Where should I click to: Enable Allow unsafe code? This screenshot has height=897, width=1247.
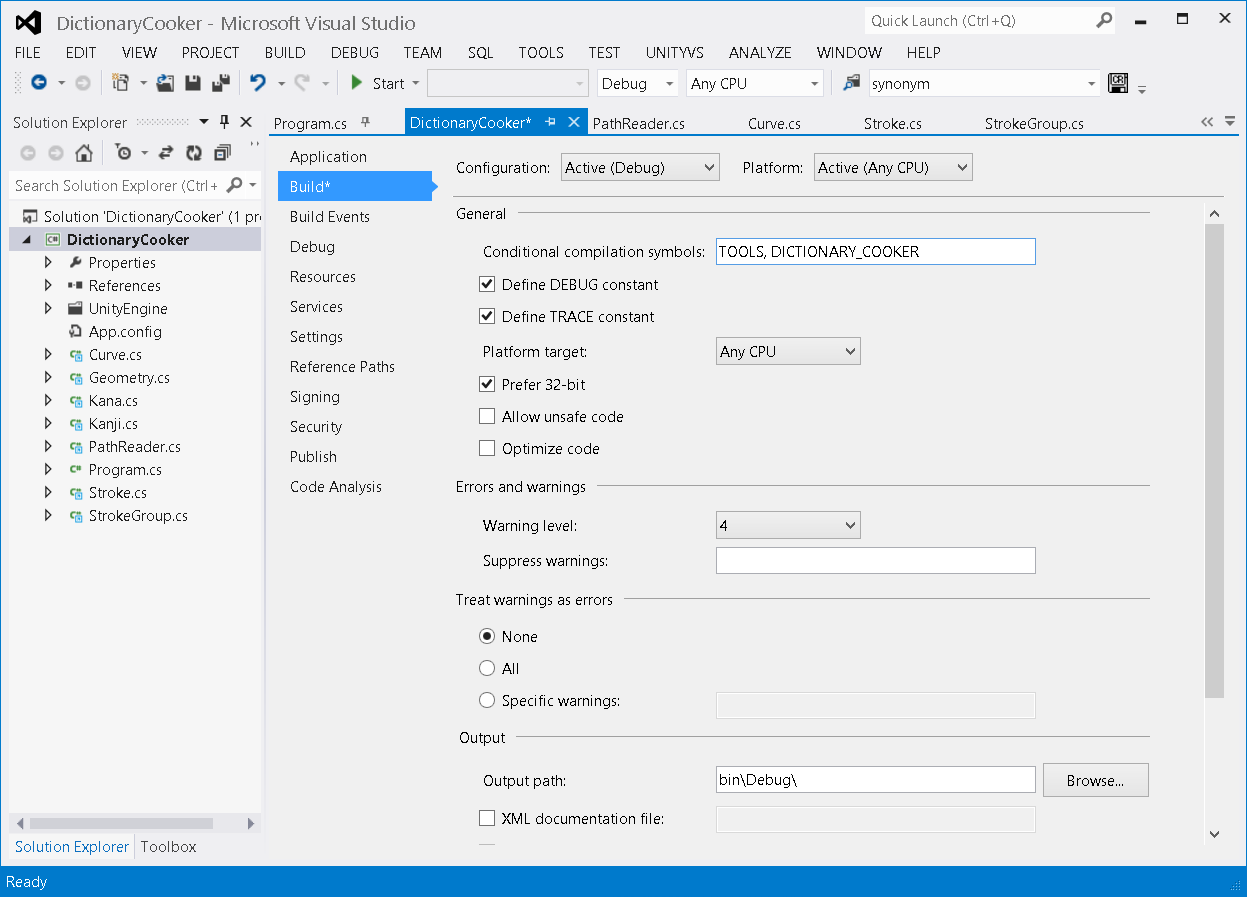pyautogui.click(x=487, y=417)
